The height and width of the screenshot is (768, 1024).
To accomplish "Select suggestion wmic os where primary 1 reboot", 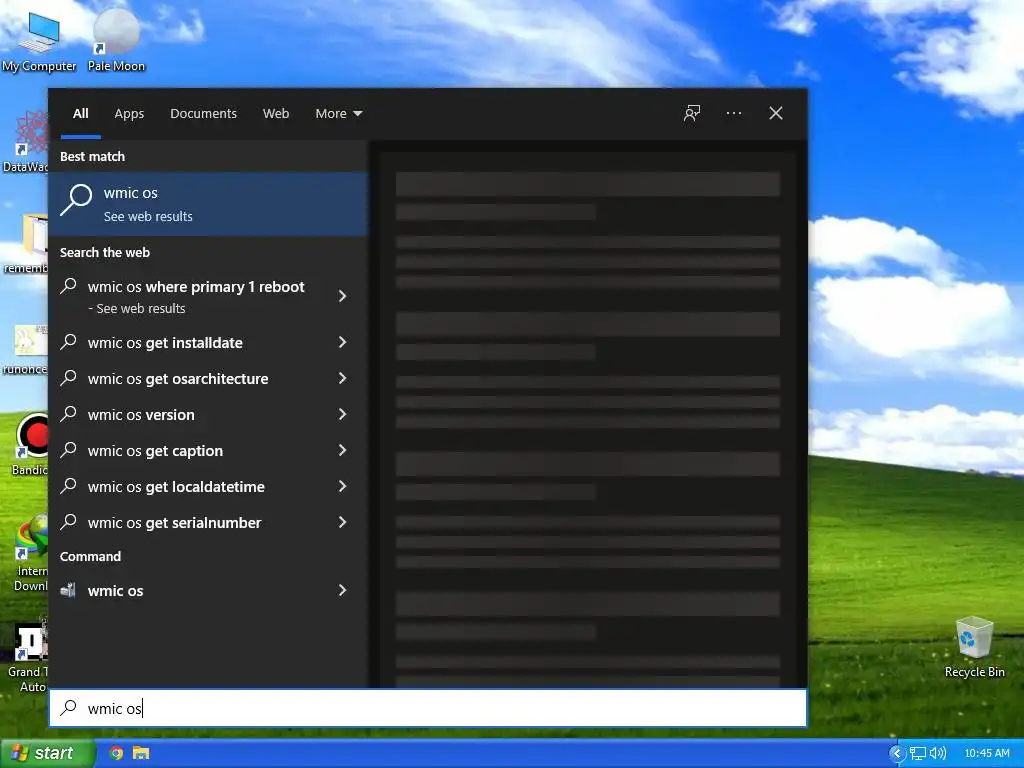I will [x=209, y=296].
